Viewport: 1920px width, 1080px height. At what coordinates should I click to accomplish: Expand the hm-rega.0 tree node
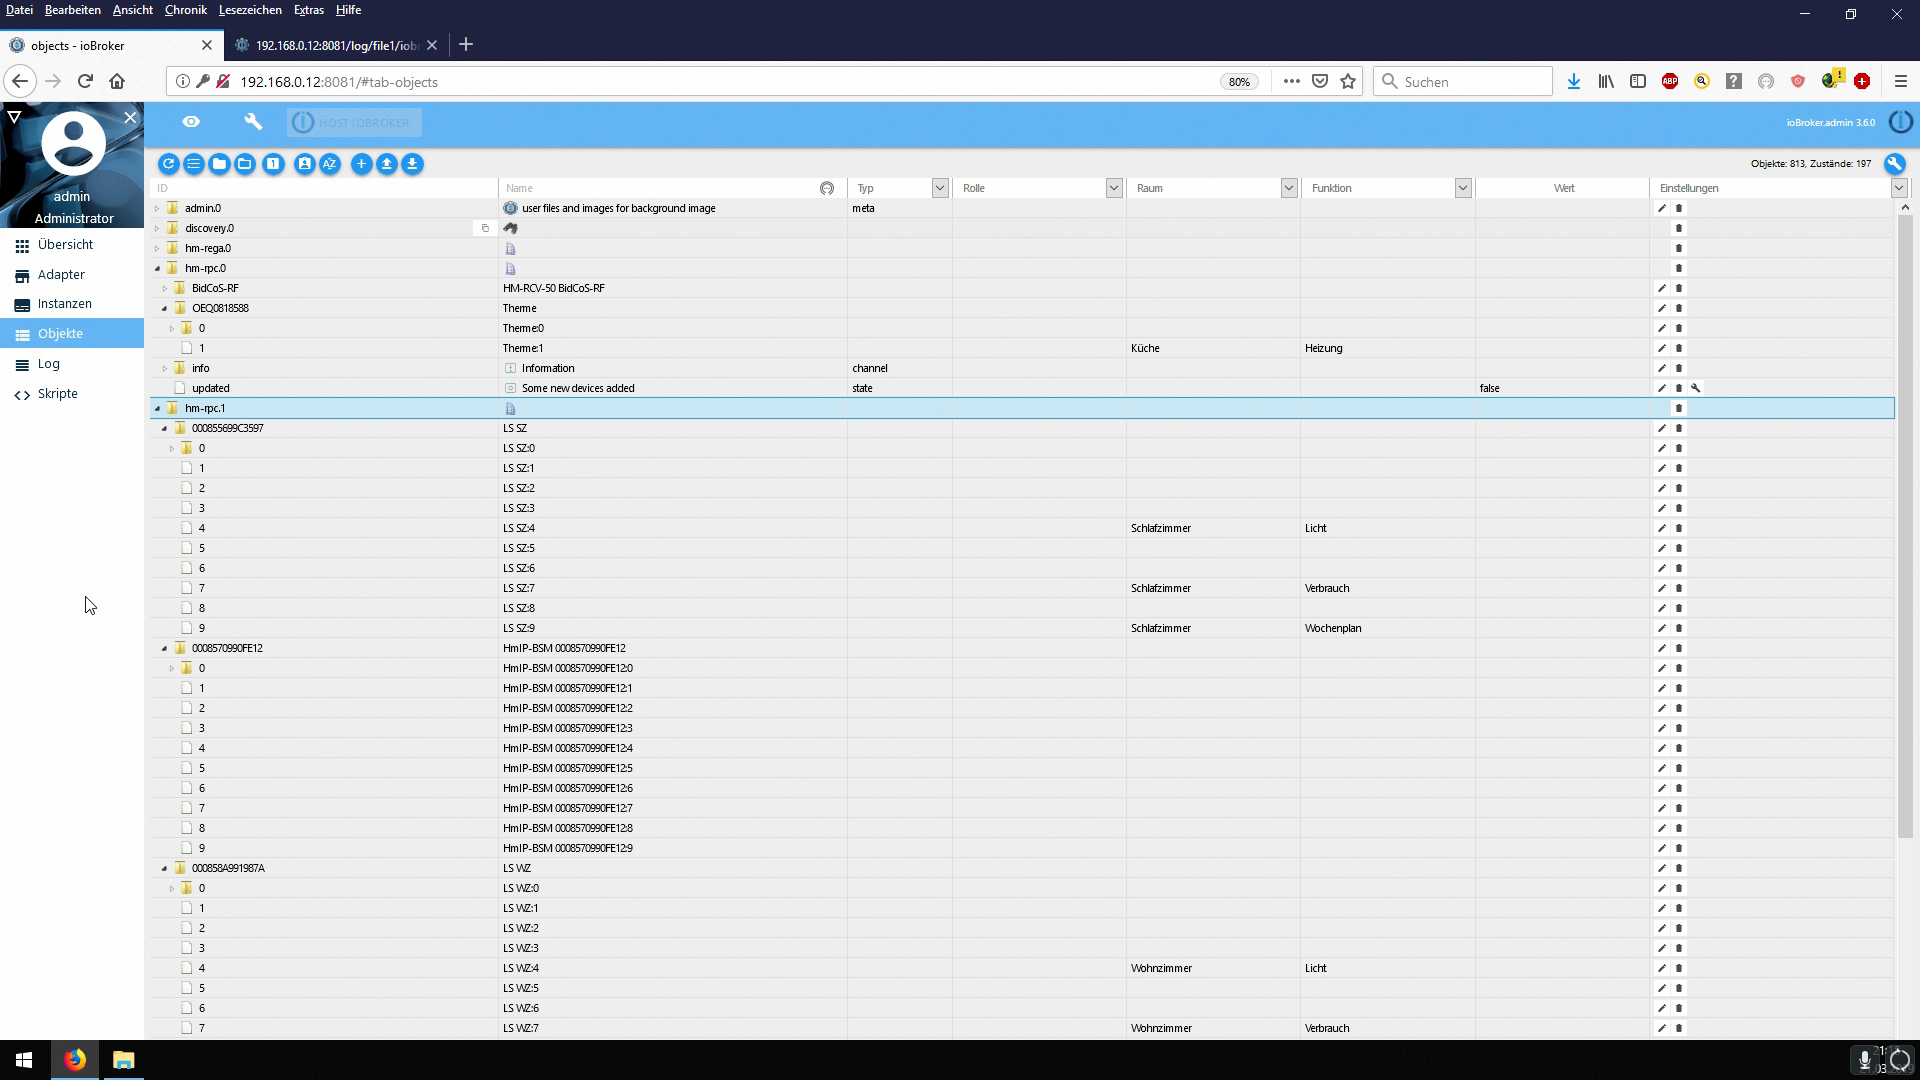tap(157, 248)
